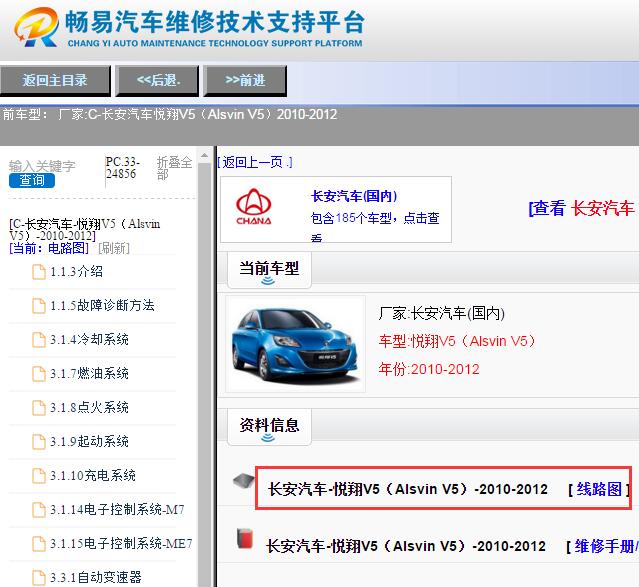Click the 返回主目录 button

(x=55, y=80)
